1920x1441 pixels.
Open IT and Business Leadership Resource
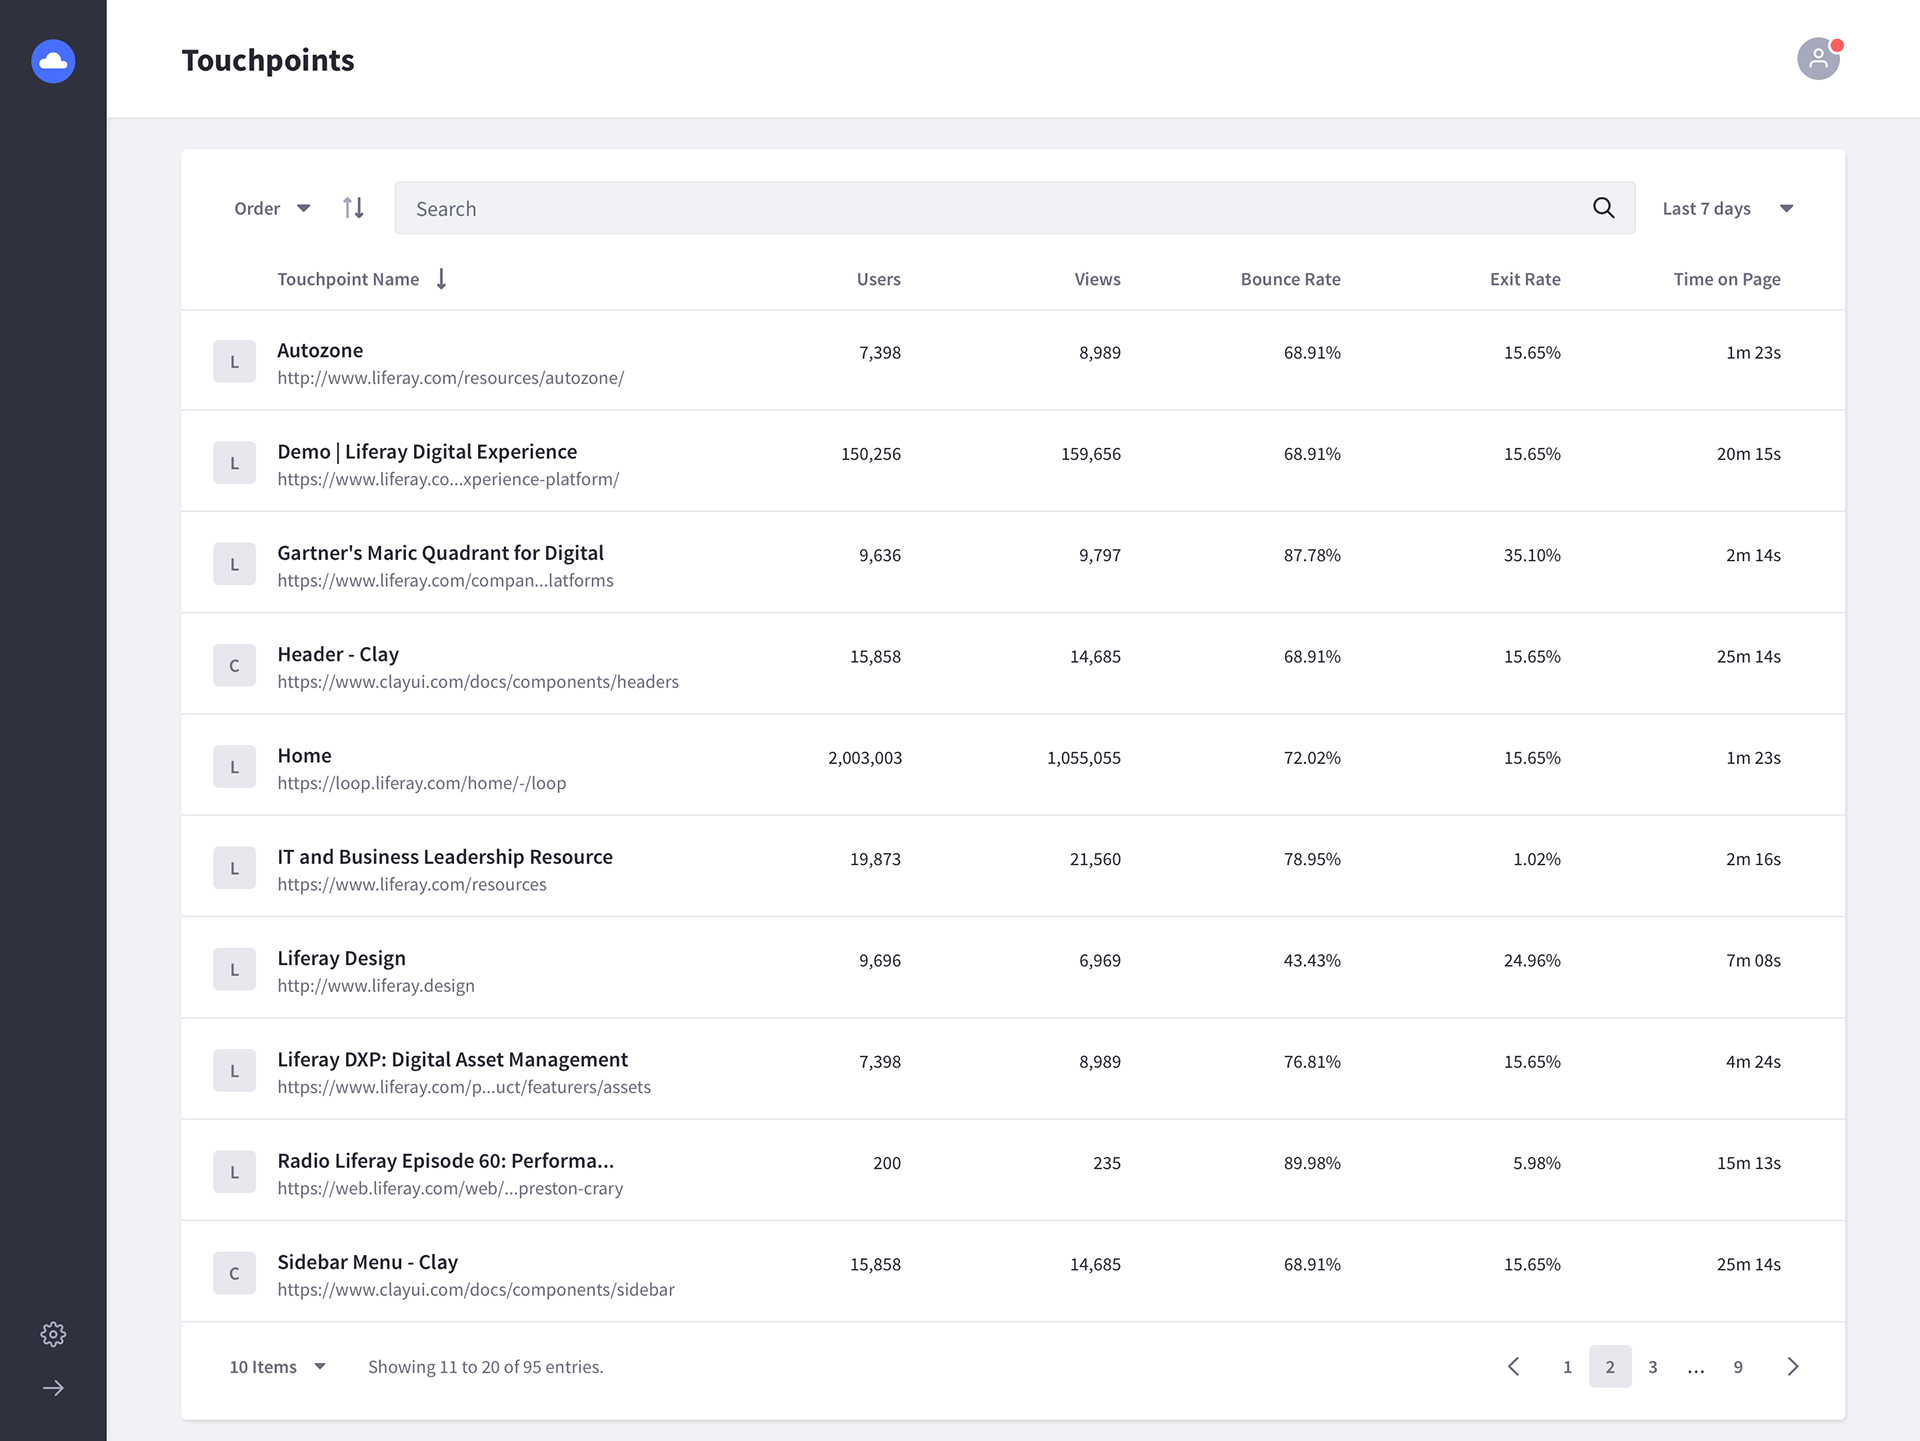coord(445,856)
